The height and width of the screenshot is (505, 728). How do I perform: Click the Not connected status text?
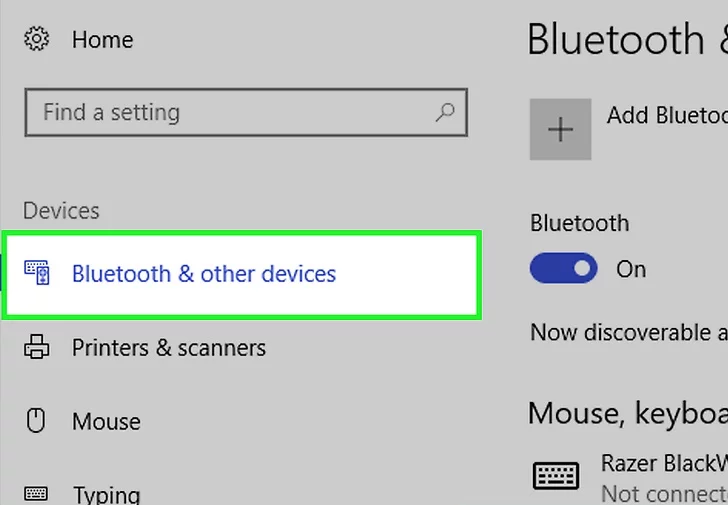[x=663, y=494]
